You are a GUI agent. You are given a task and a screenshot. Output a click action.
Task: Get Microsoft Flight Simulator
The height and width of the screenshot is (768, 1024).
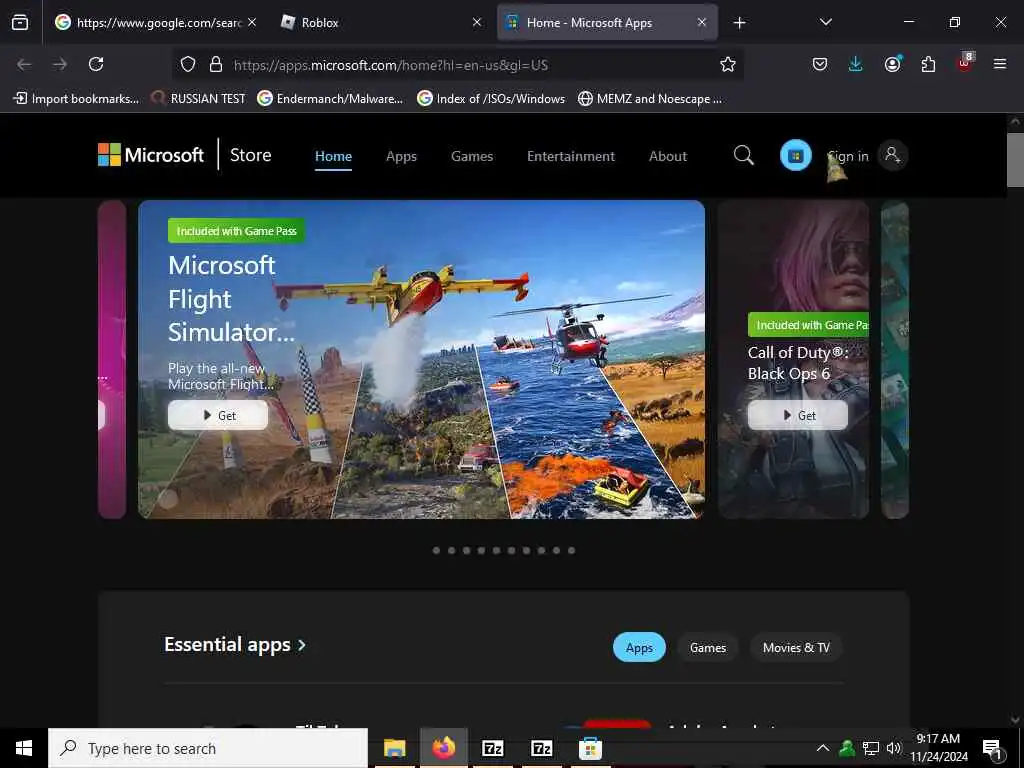click(218, 415)
